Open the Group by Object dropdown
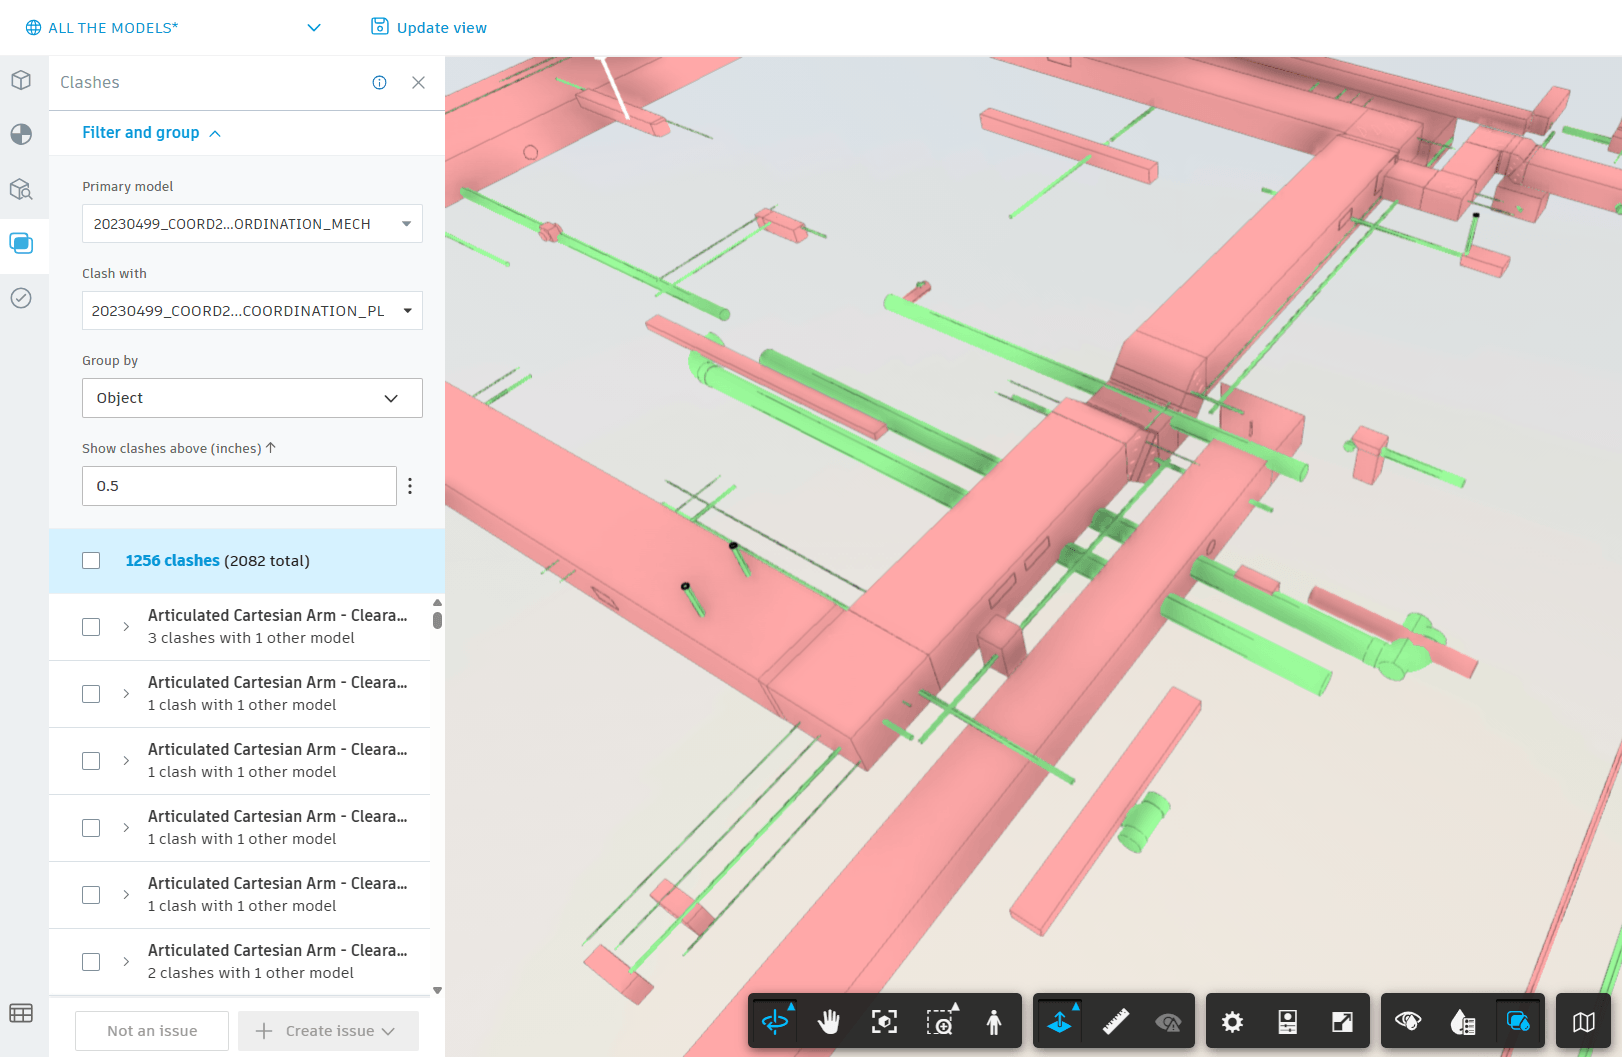This screenshot has height=1057, width=1622. pyautogui.click(x=252, y=398)
